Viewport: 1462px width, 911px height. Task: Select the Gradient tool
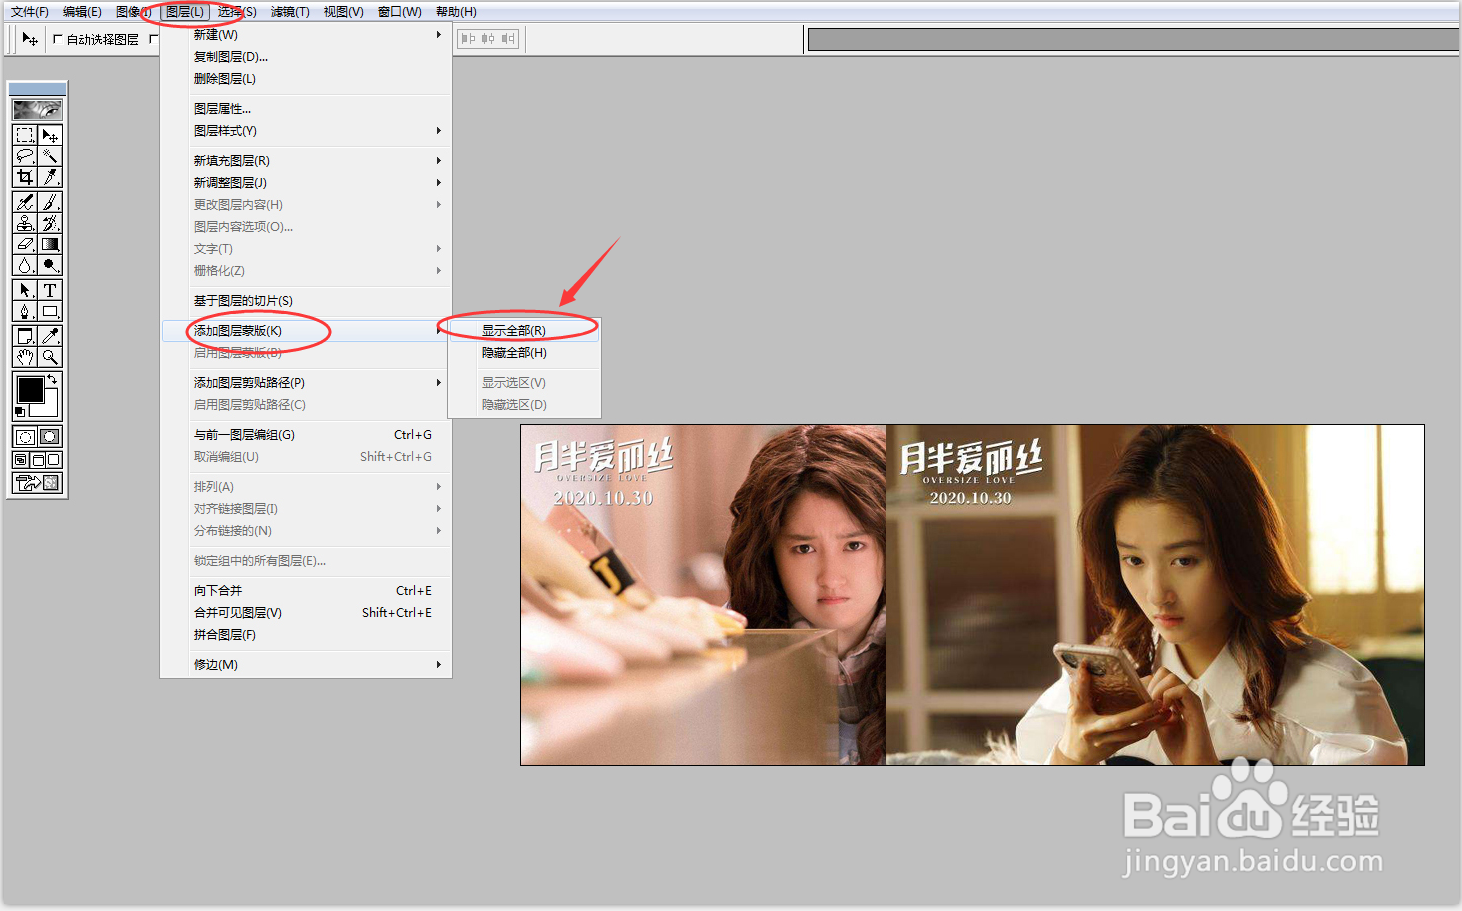[50, 244]
